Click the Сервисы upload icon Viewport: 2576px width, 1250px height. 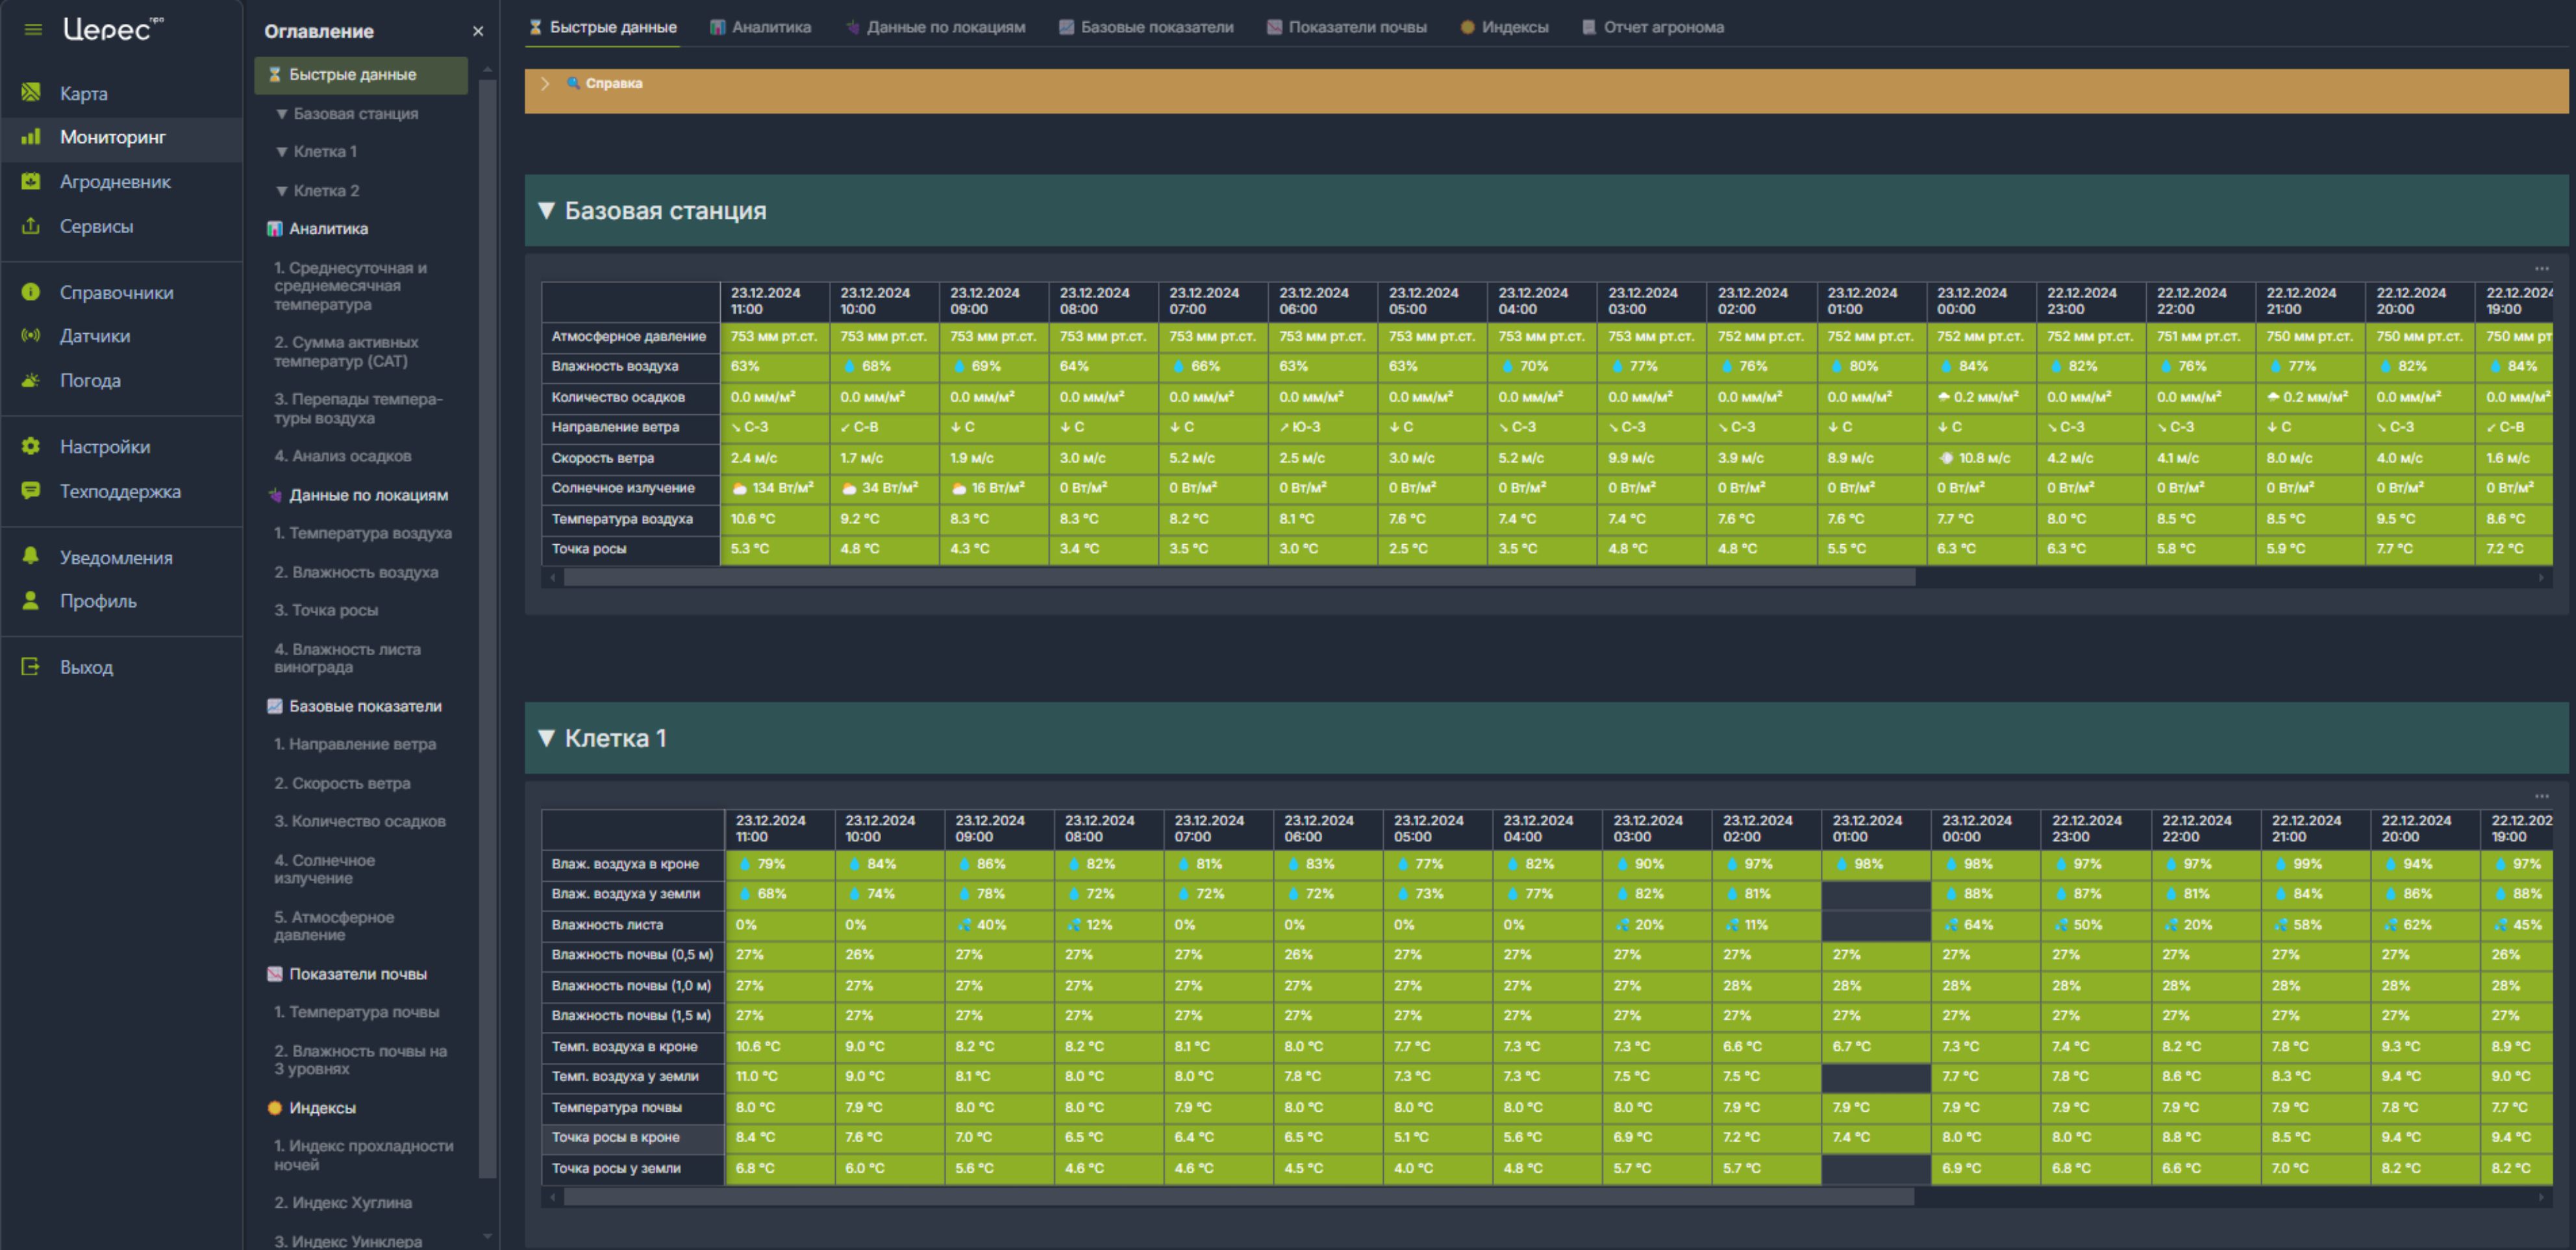point(31,225)
